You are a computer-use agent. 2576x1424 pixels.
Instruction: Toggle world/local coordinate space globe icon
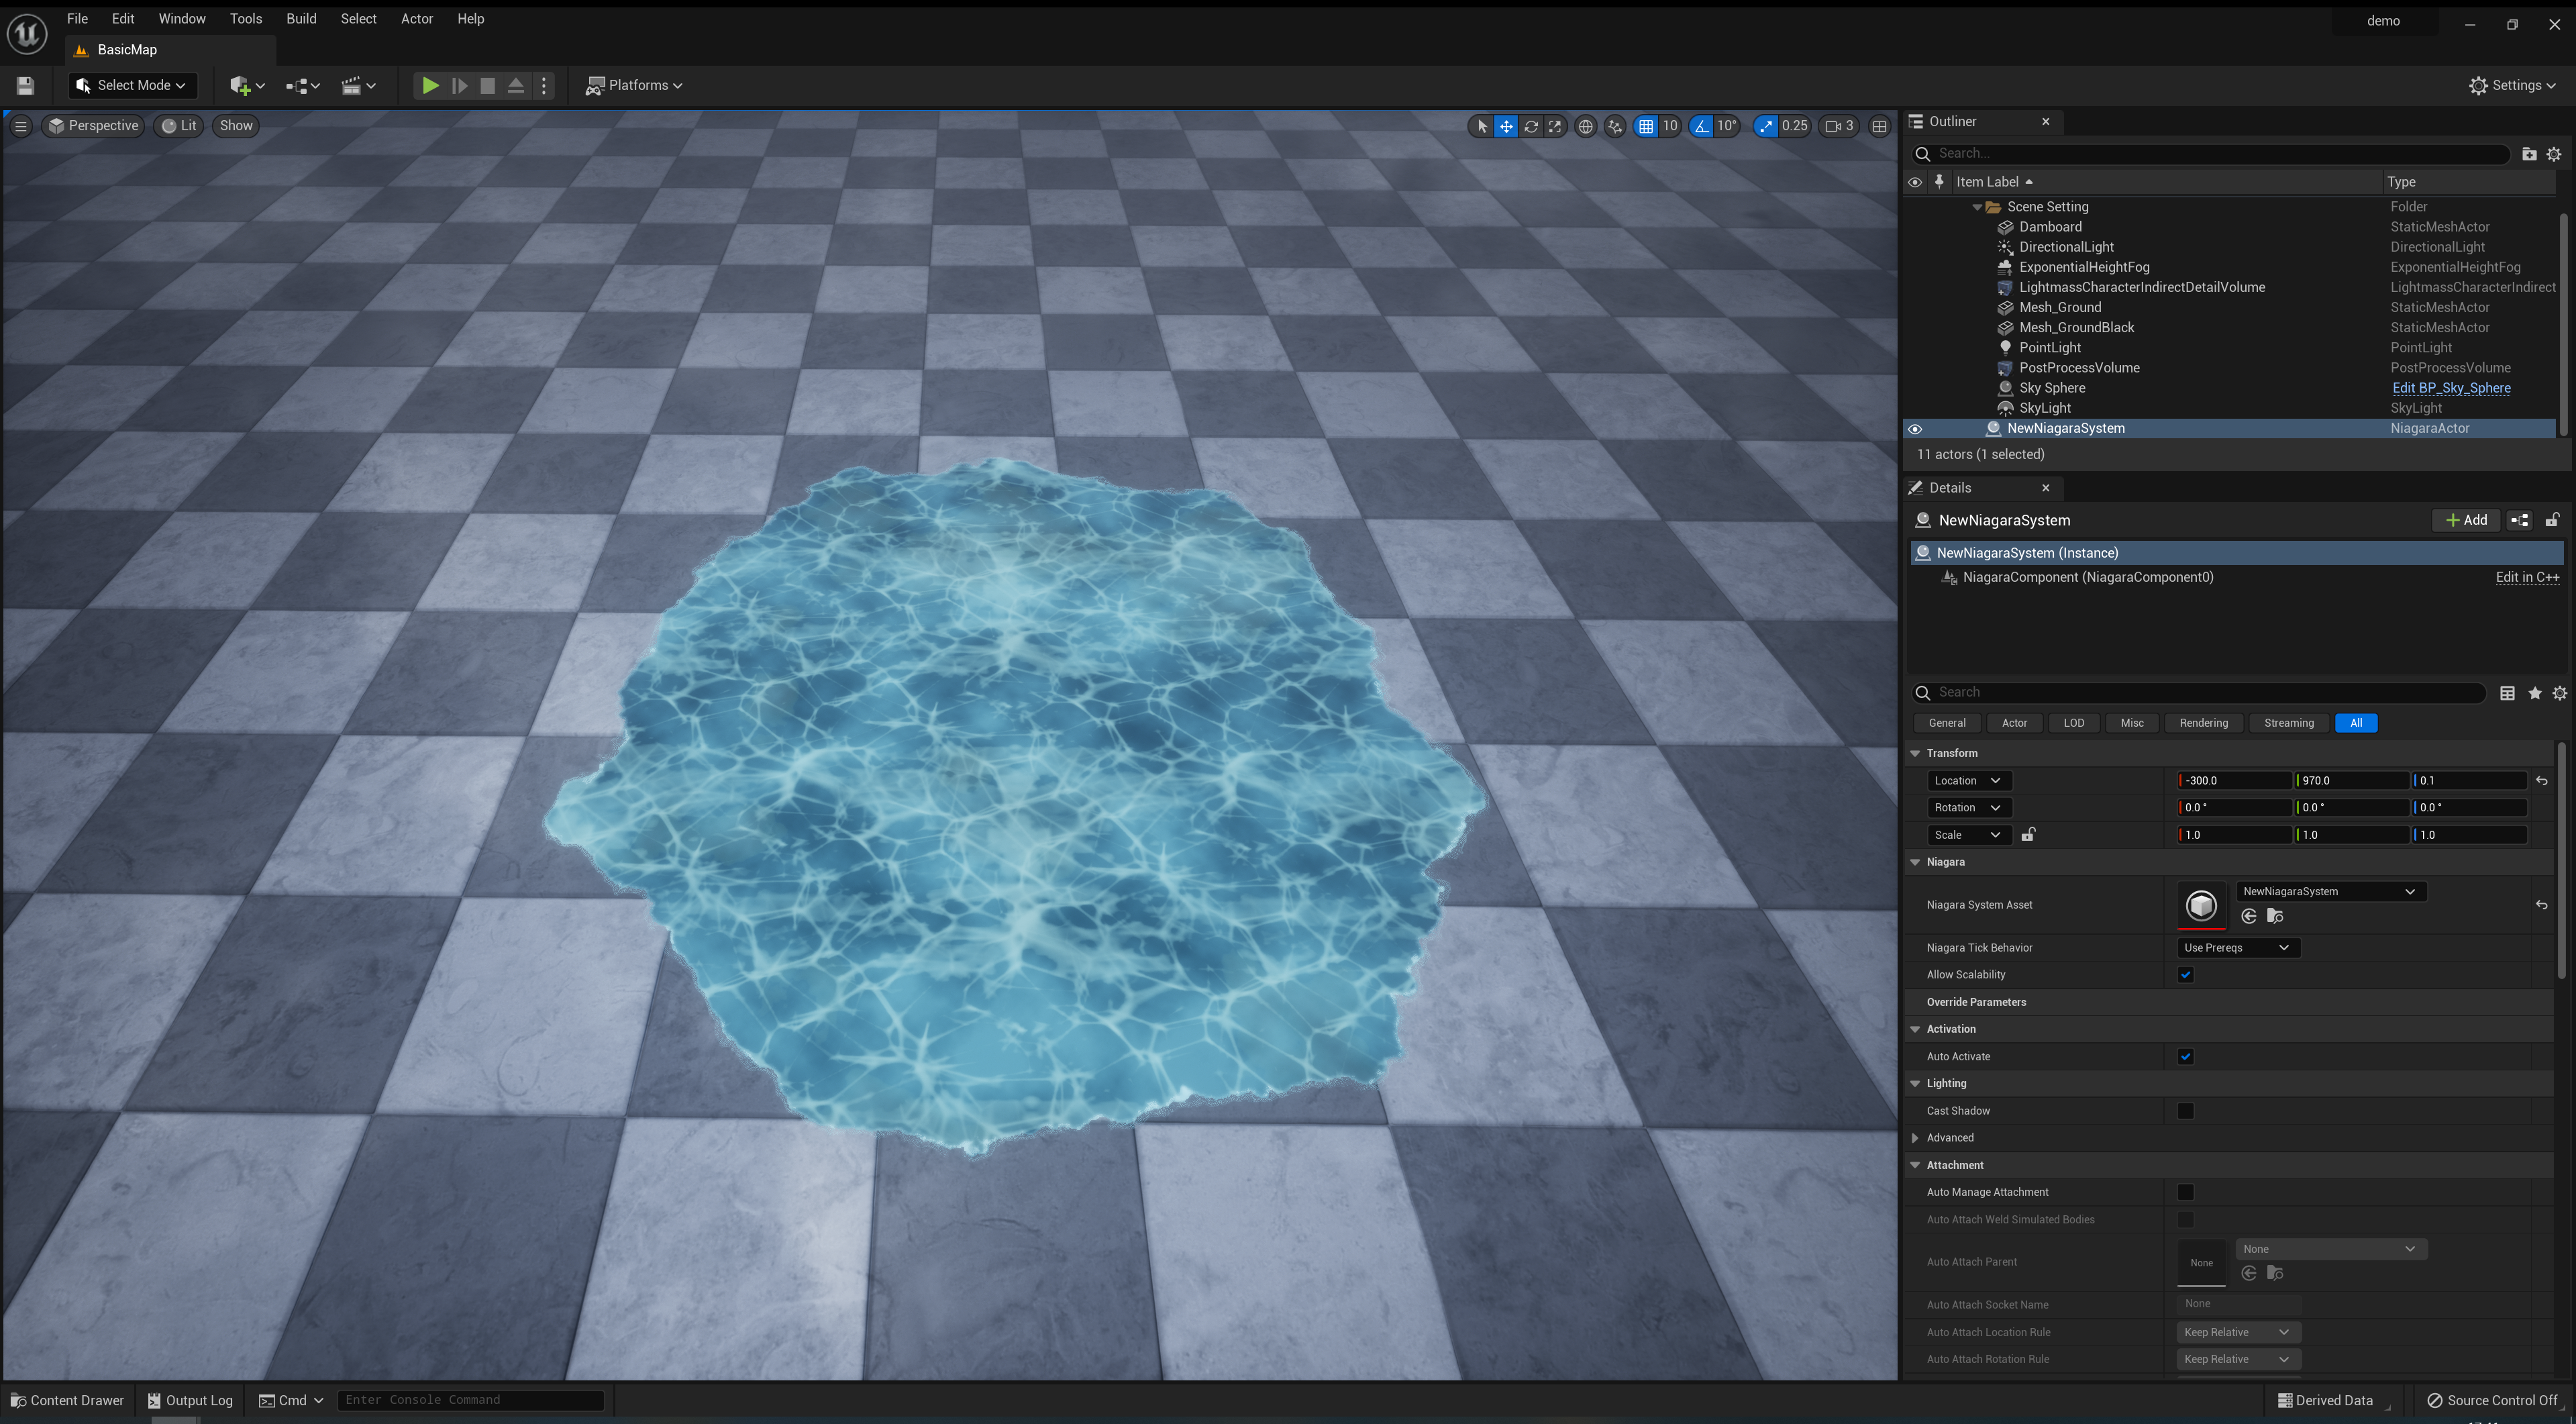[x=1585, y=126]
